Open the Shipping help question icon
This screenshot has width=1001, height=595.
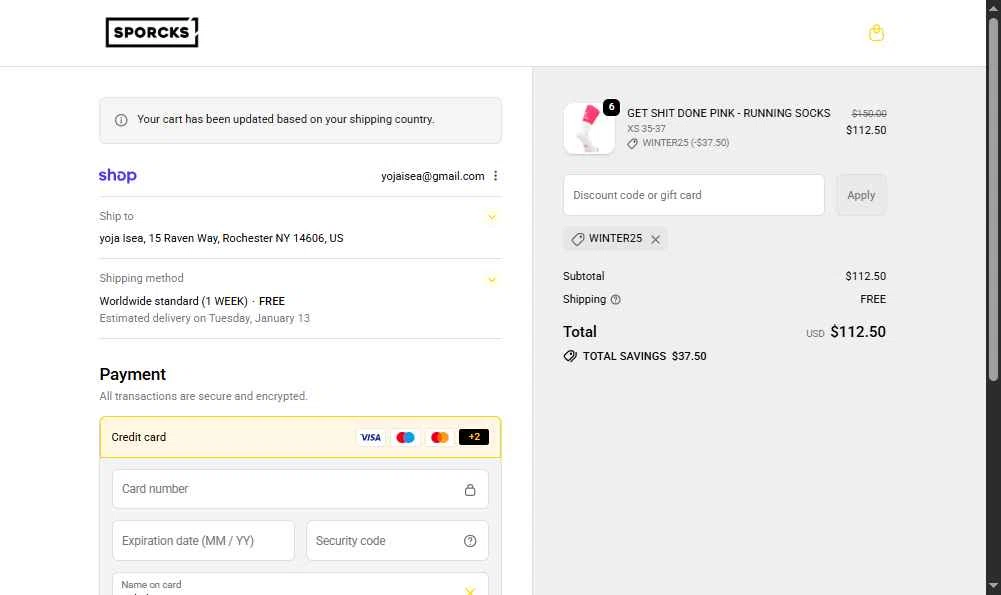[615, 299]
